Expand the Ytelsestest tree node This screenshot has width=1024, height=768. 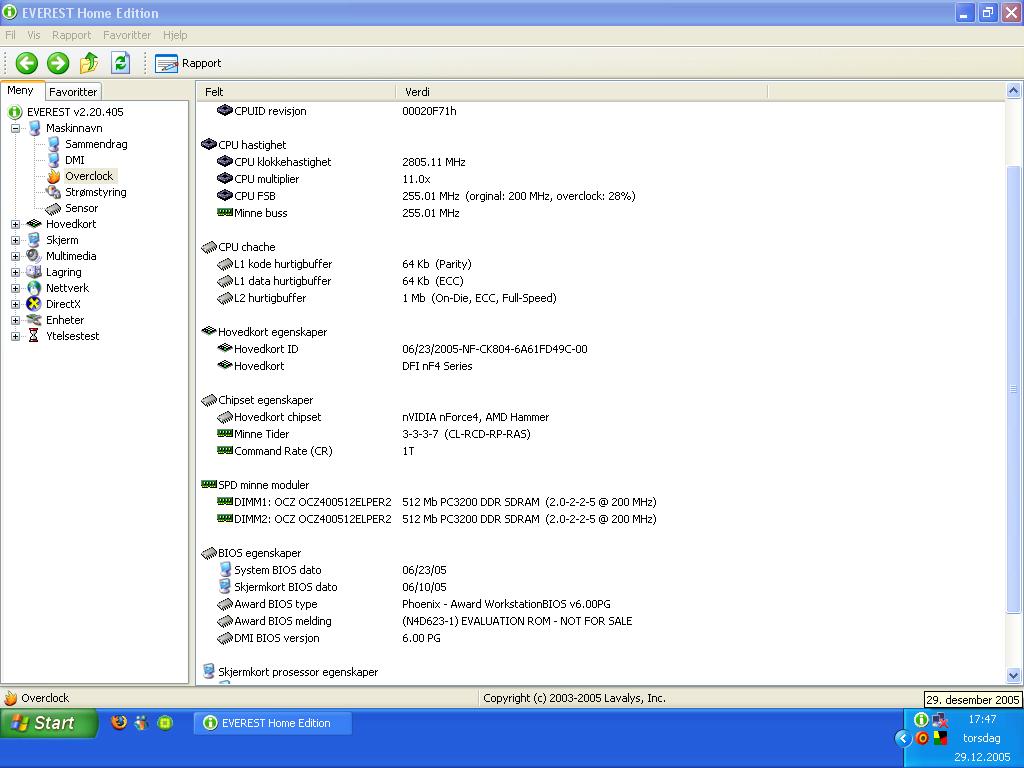click(x=15, y=336)
